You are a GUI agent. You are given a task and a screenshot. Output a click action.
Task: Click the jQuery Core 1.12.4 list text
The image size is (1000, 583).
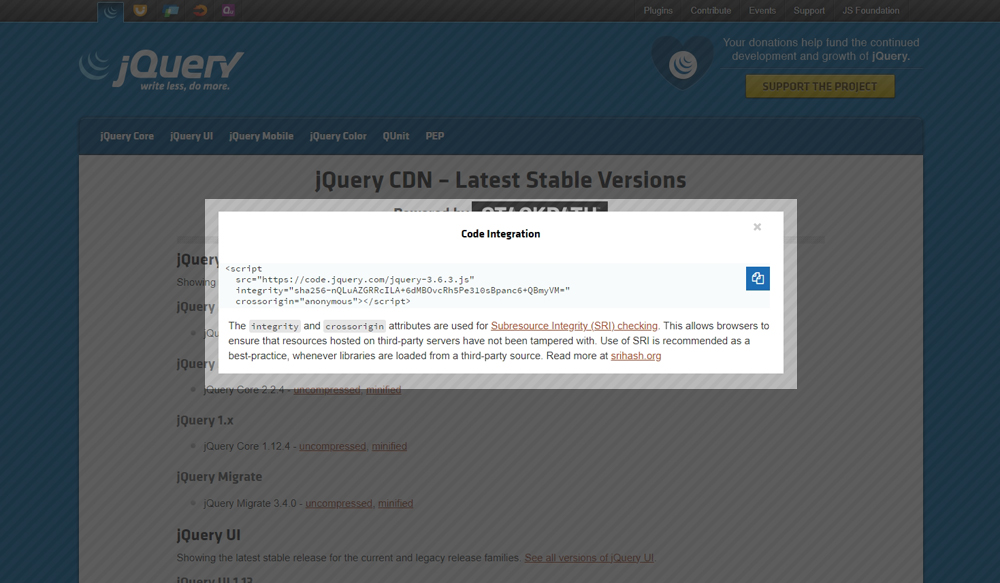tap(247, 446)
